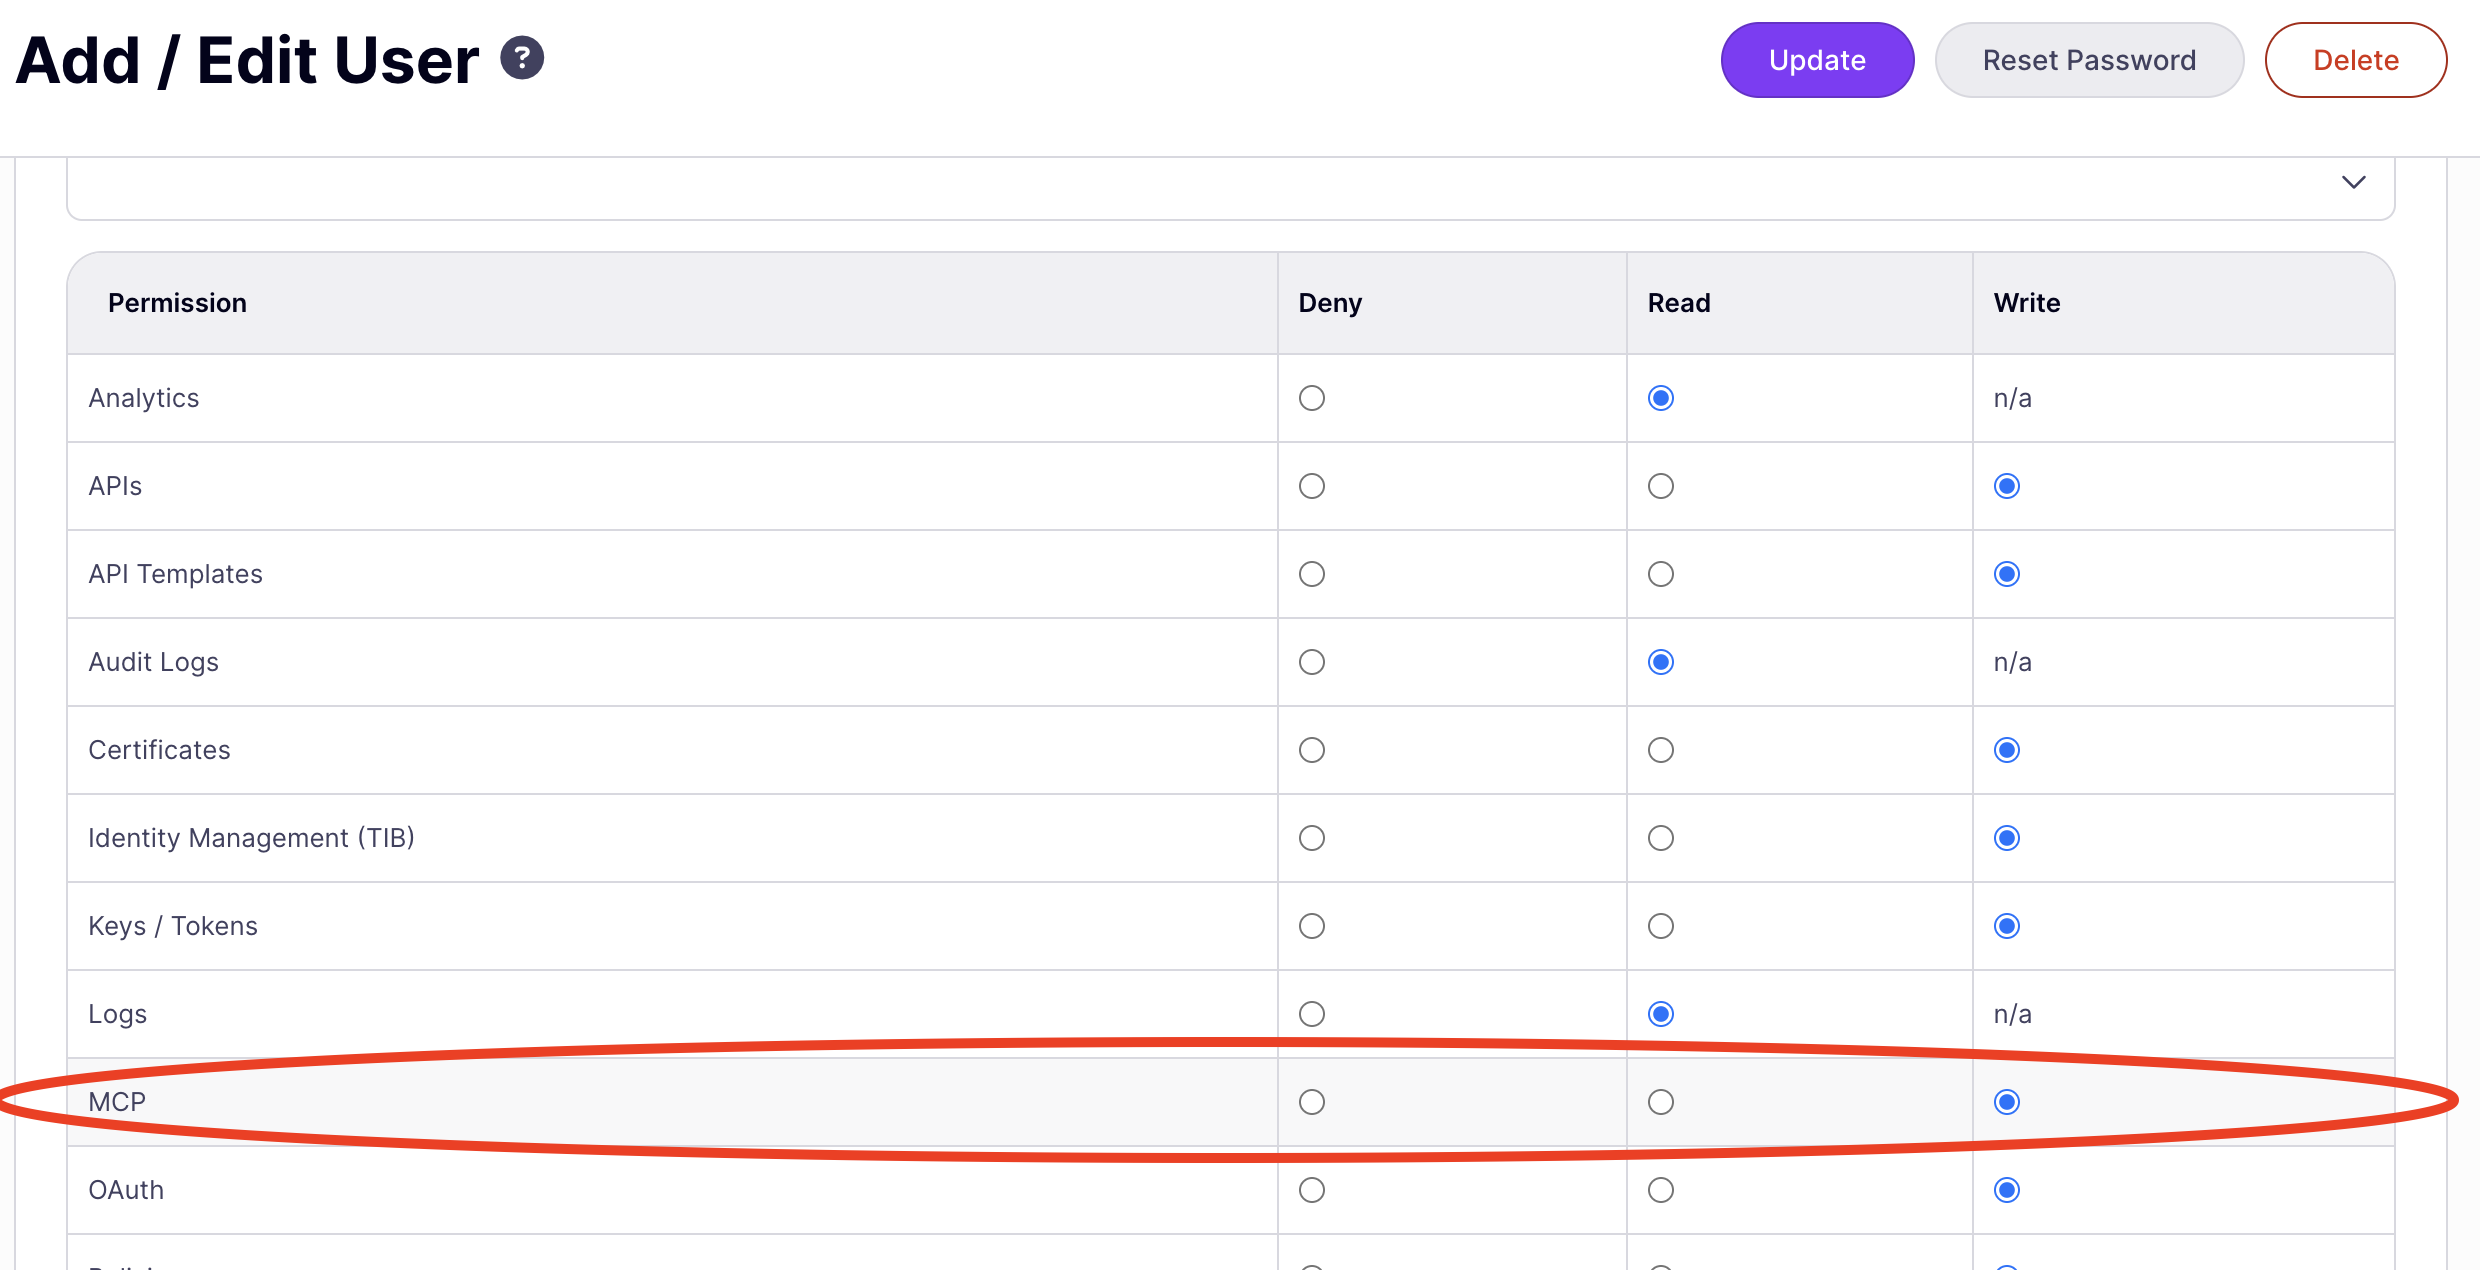Click the Identity Management (TIB) label

[x=251, y=838]
